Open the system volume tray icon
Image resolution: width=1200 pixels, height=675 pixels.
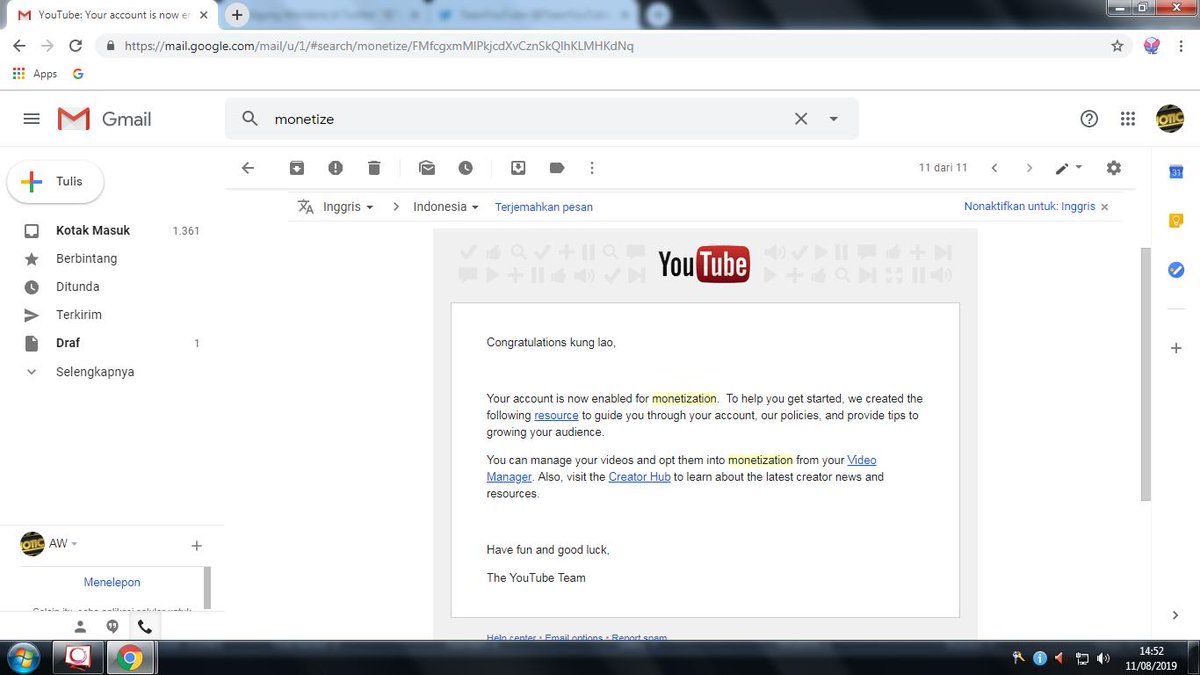point(1104,658)
